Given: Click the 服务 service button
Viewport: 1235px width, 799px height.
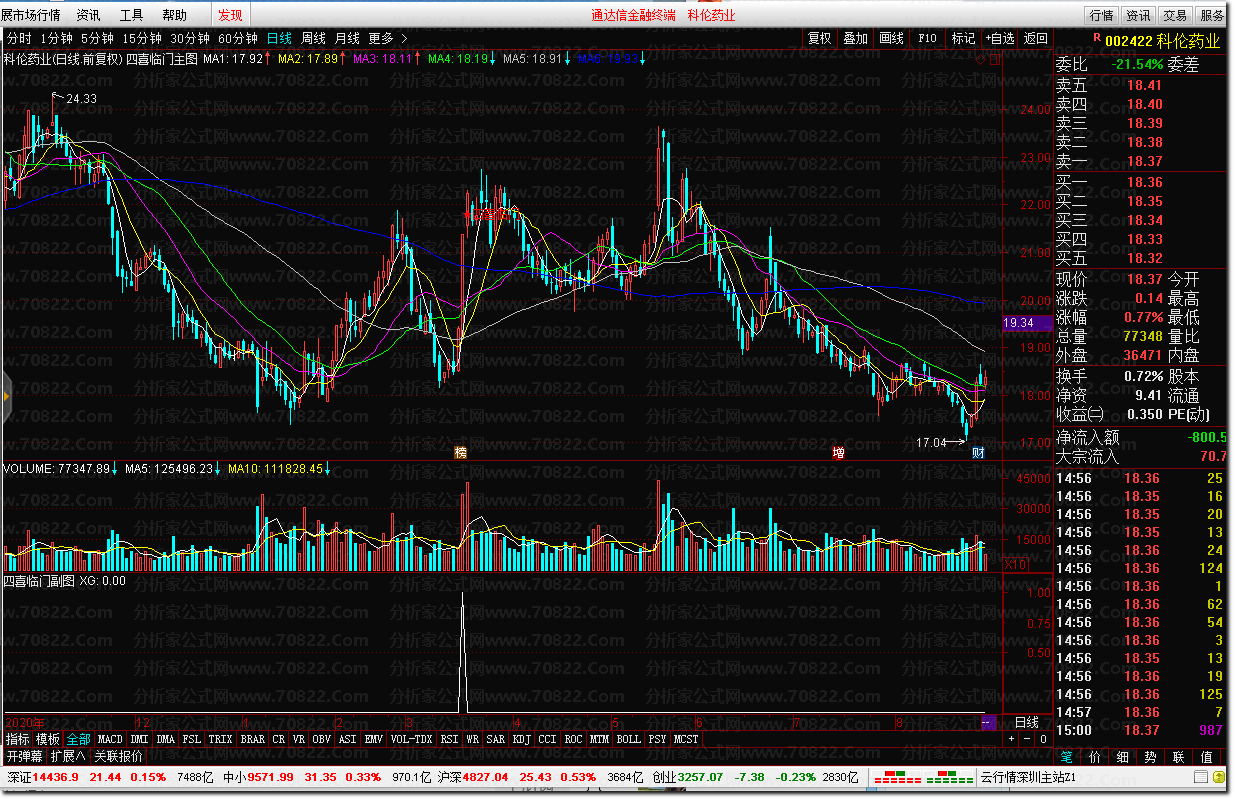Looking at the screenshot, I should 1211,15.
